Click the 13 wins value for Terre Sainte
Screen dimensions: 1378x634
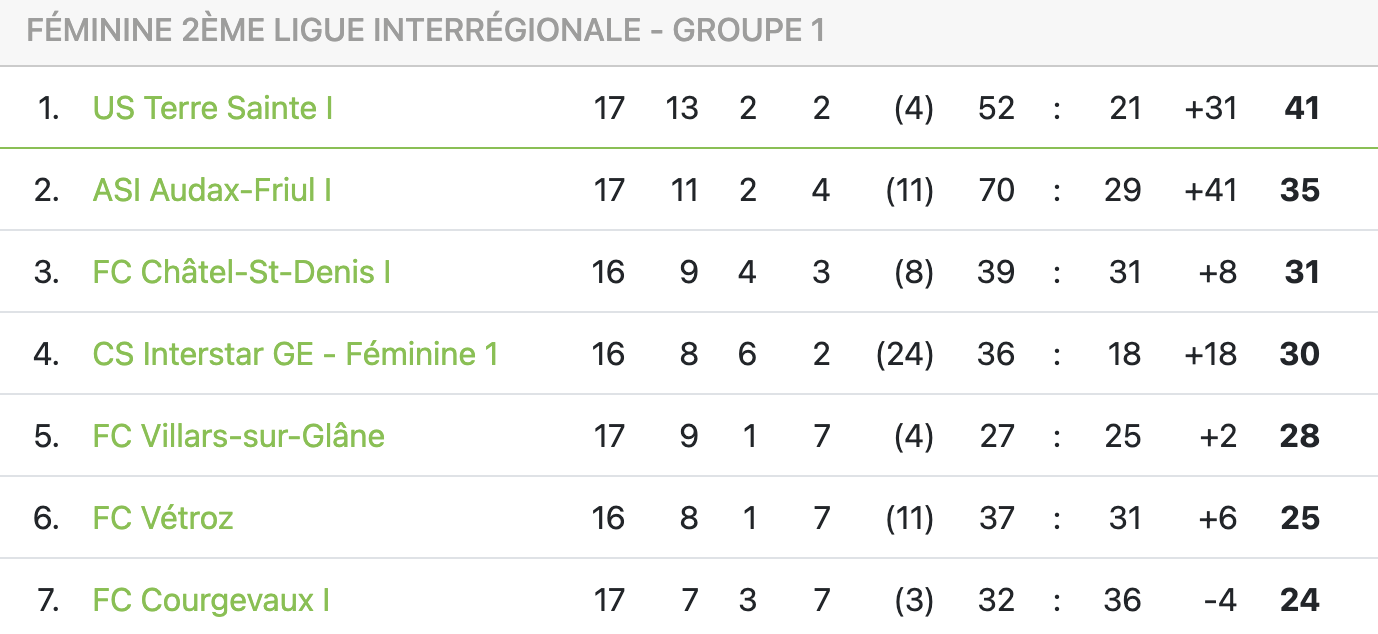[681, 108]
